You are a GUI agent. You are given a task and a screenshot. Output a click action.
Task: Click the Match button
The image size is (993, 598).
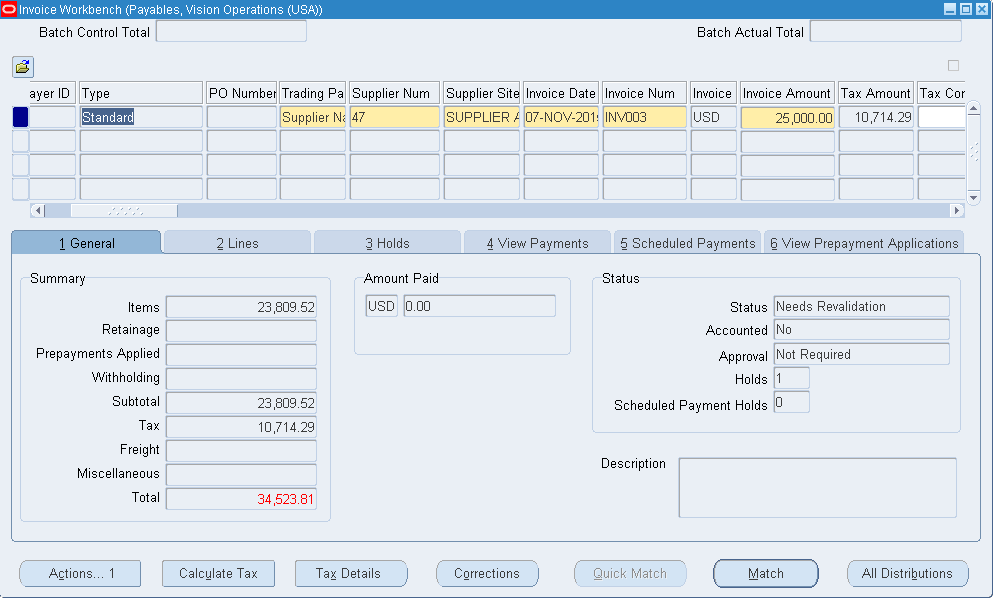pos(765,573)
